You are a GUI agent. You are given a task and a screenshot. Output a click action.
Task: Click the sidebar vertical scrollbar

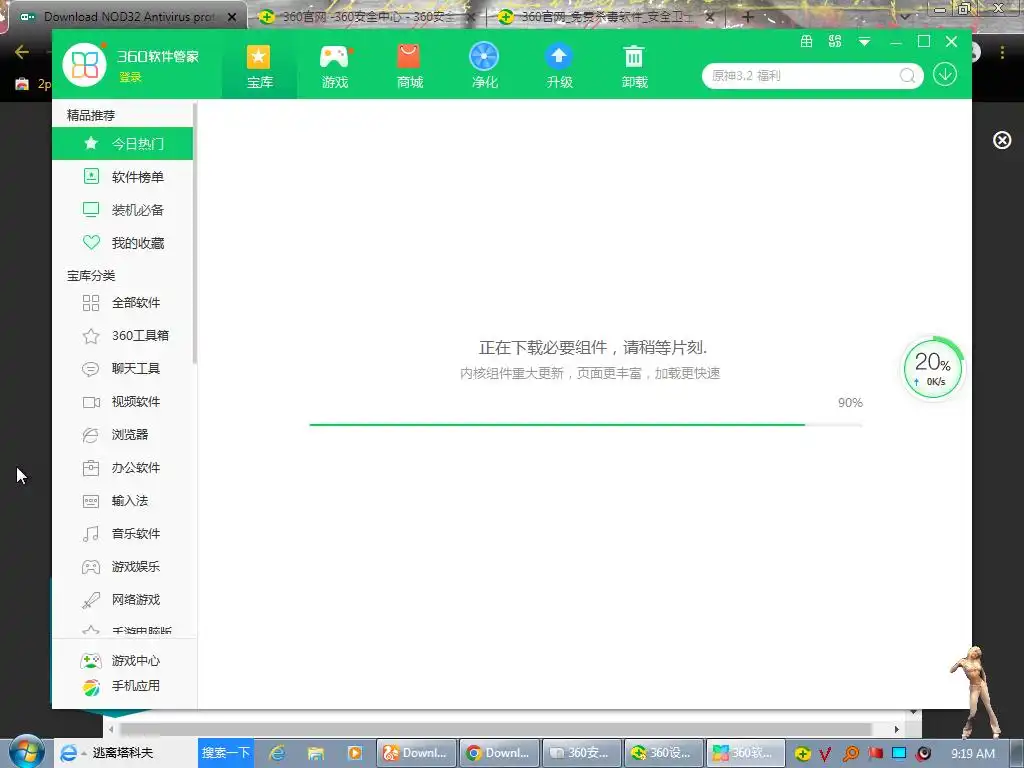point(195,235)
